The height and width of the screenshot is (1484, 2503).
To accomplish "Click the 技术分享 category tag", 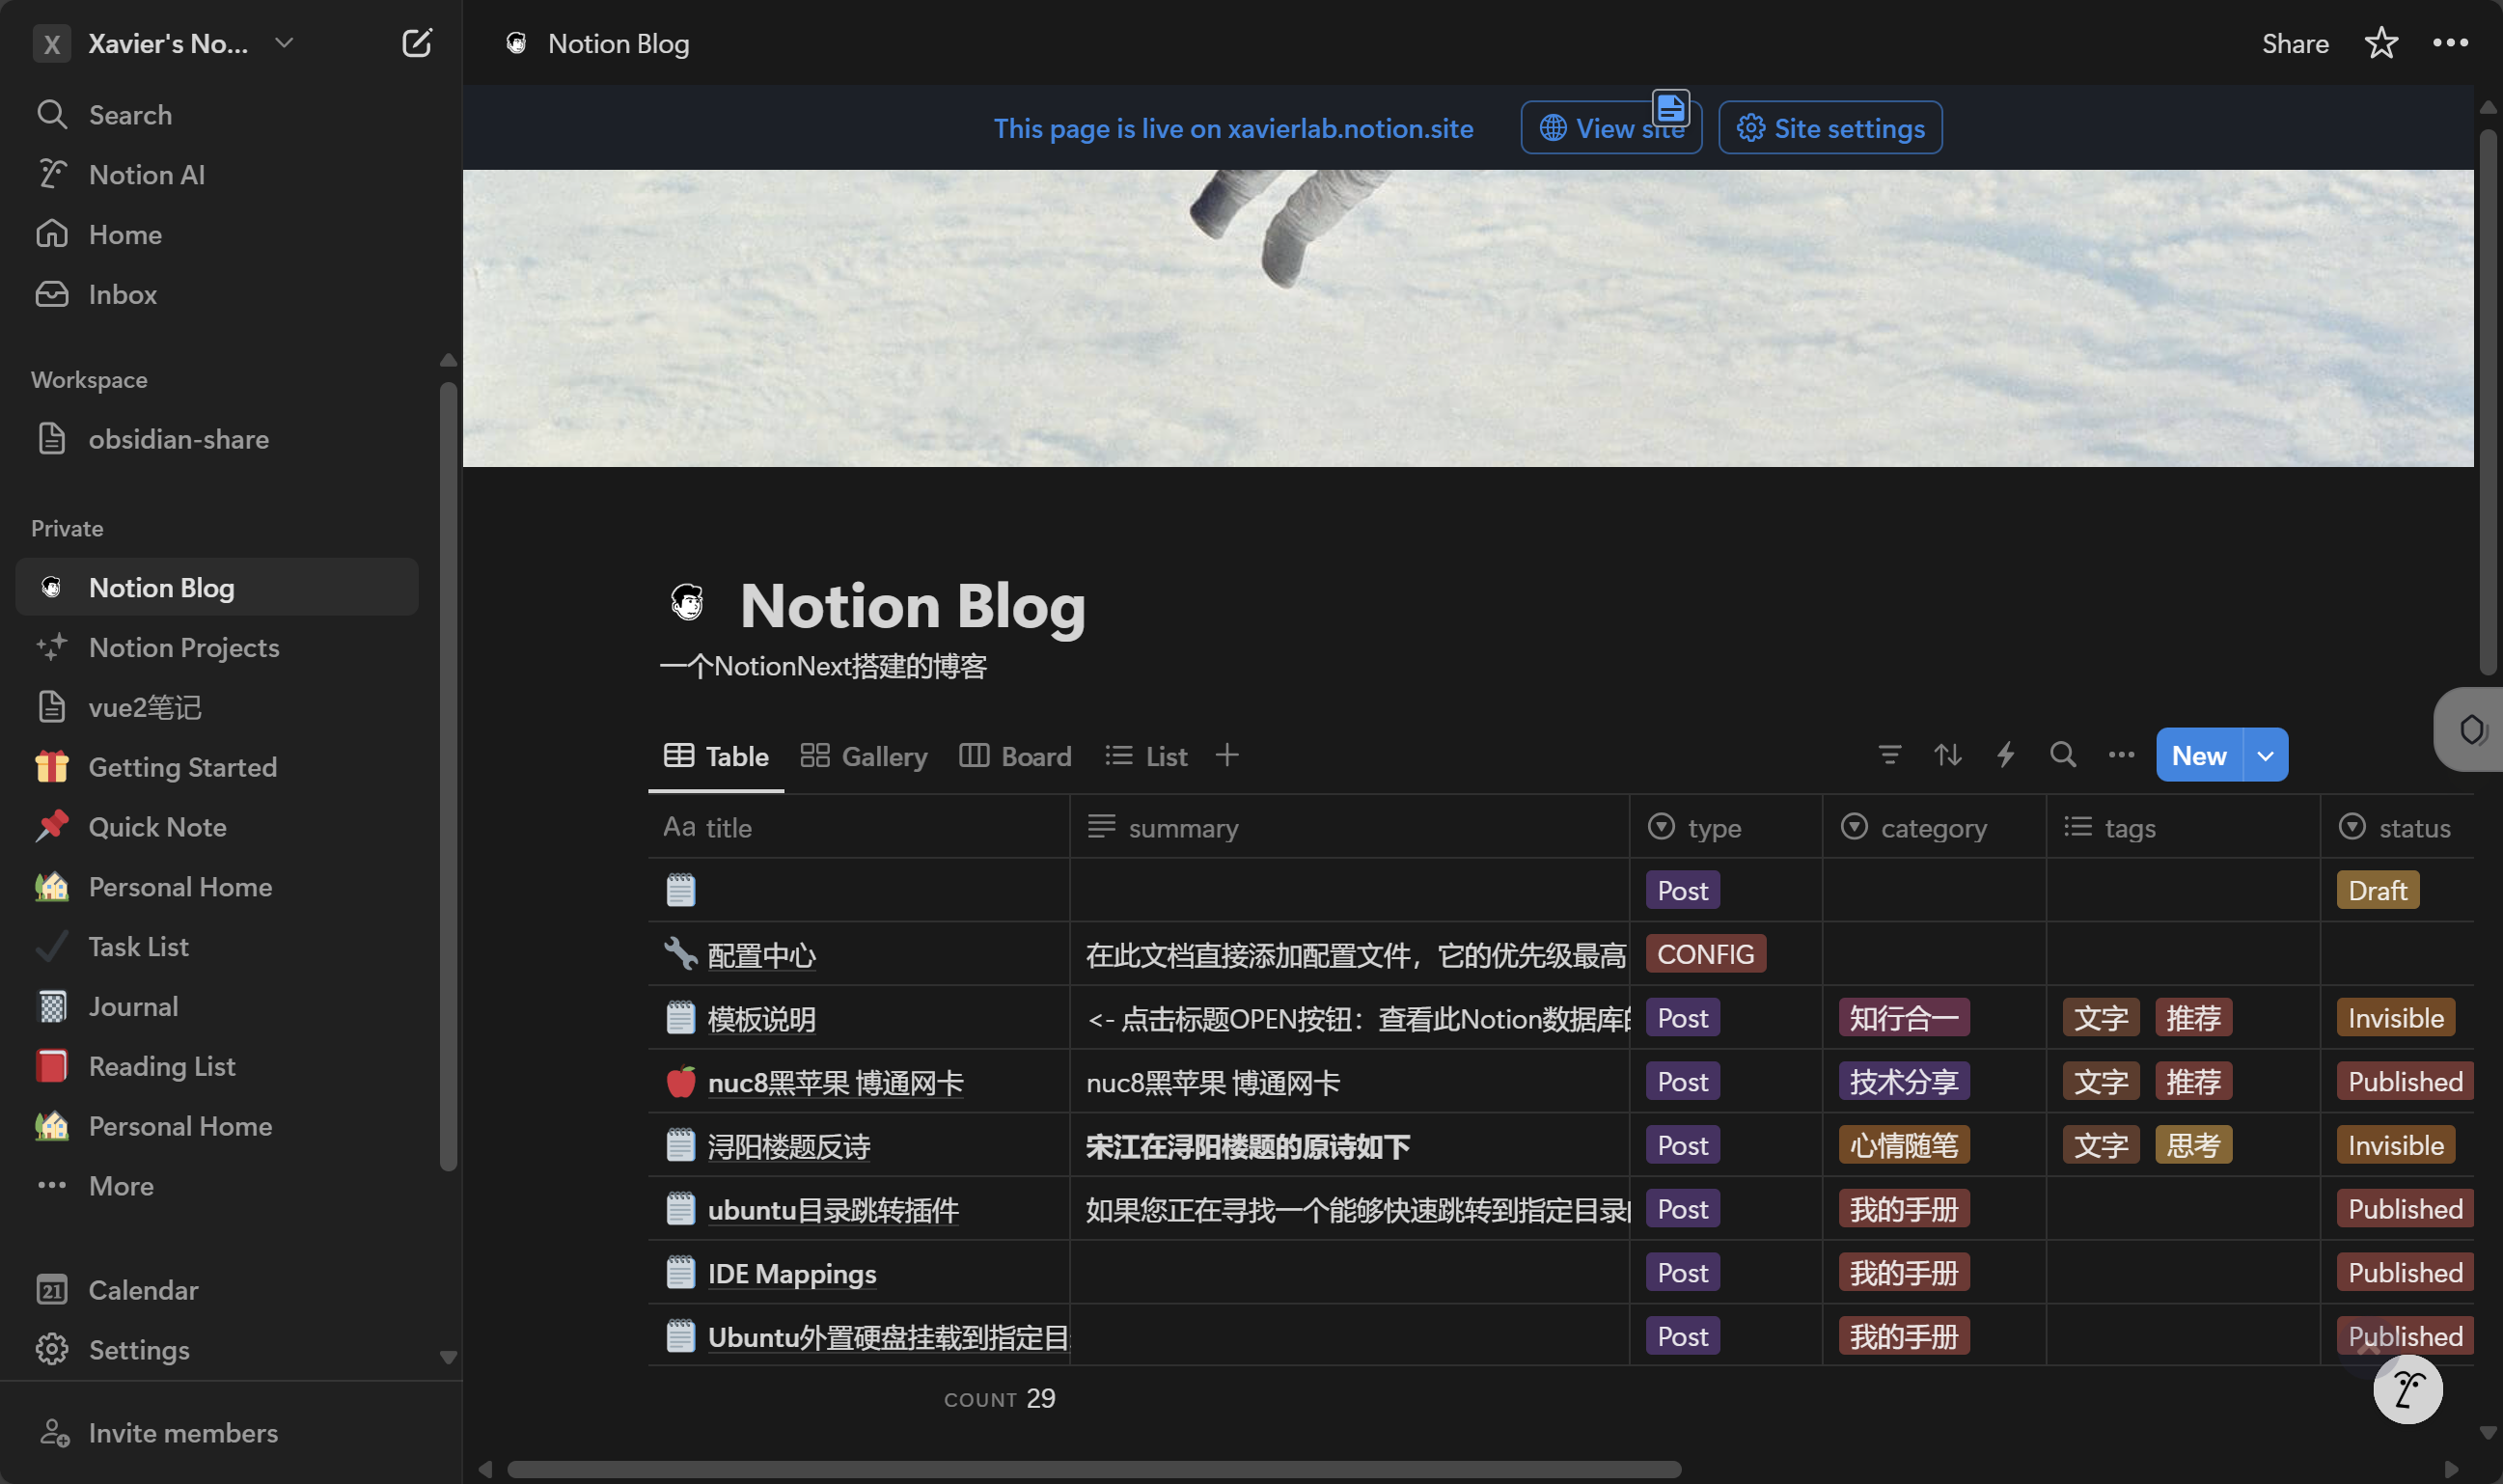I will pyautogui.click(x=1904, y=1081).
